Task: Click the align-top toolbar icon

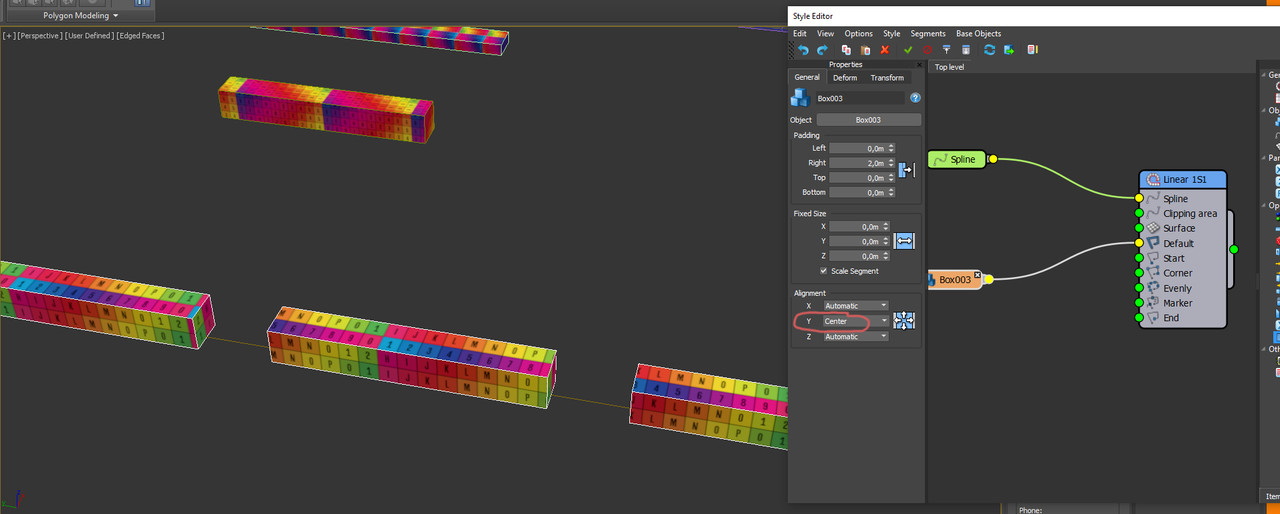Action: click(946, 50)
